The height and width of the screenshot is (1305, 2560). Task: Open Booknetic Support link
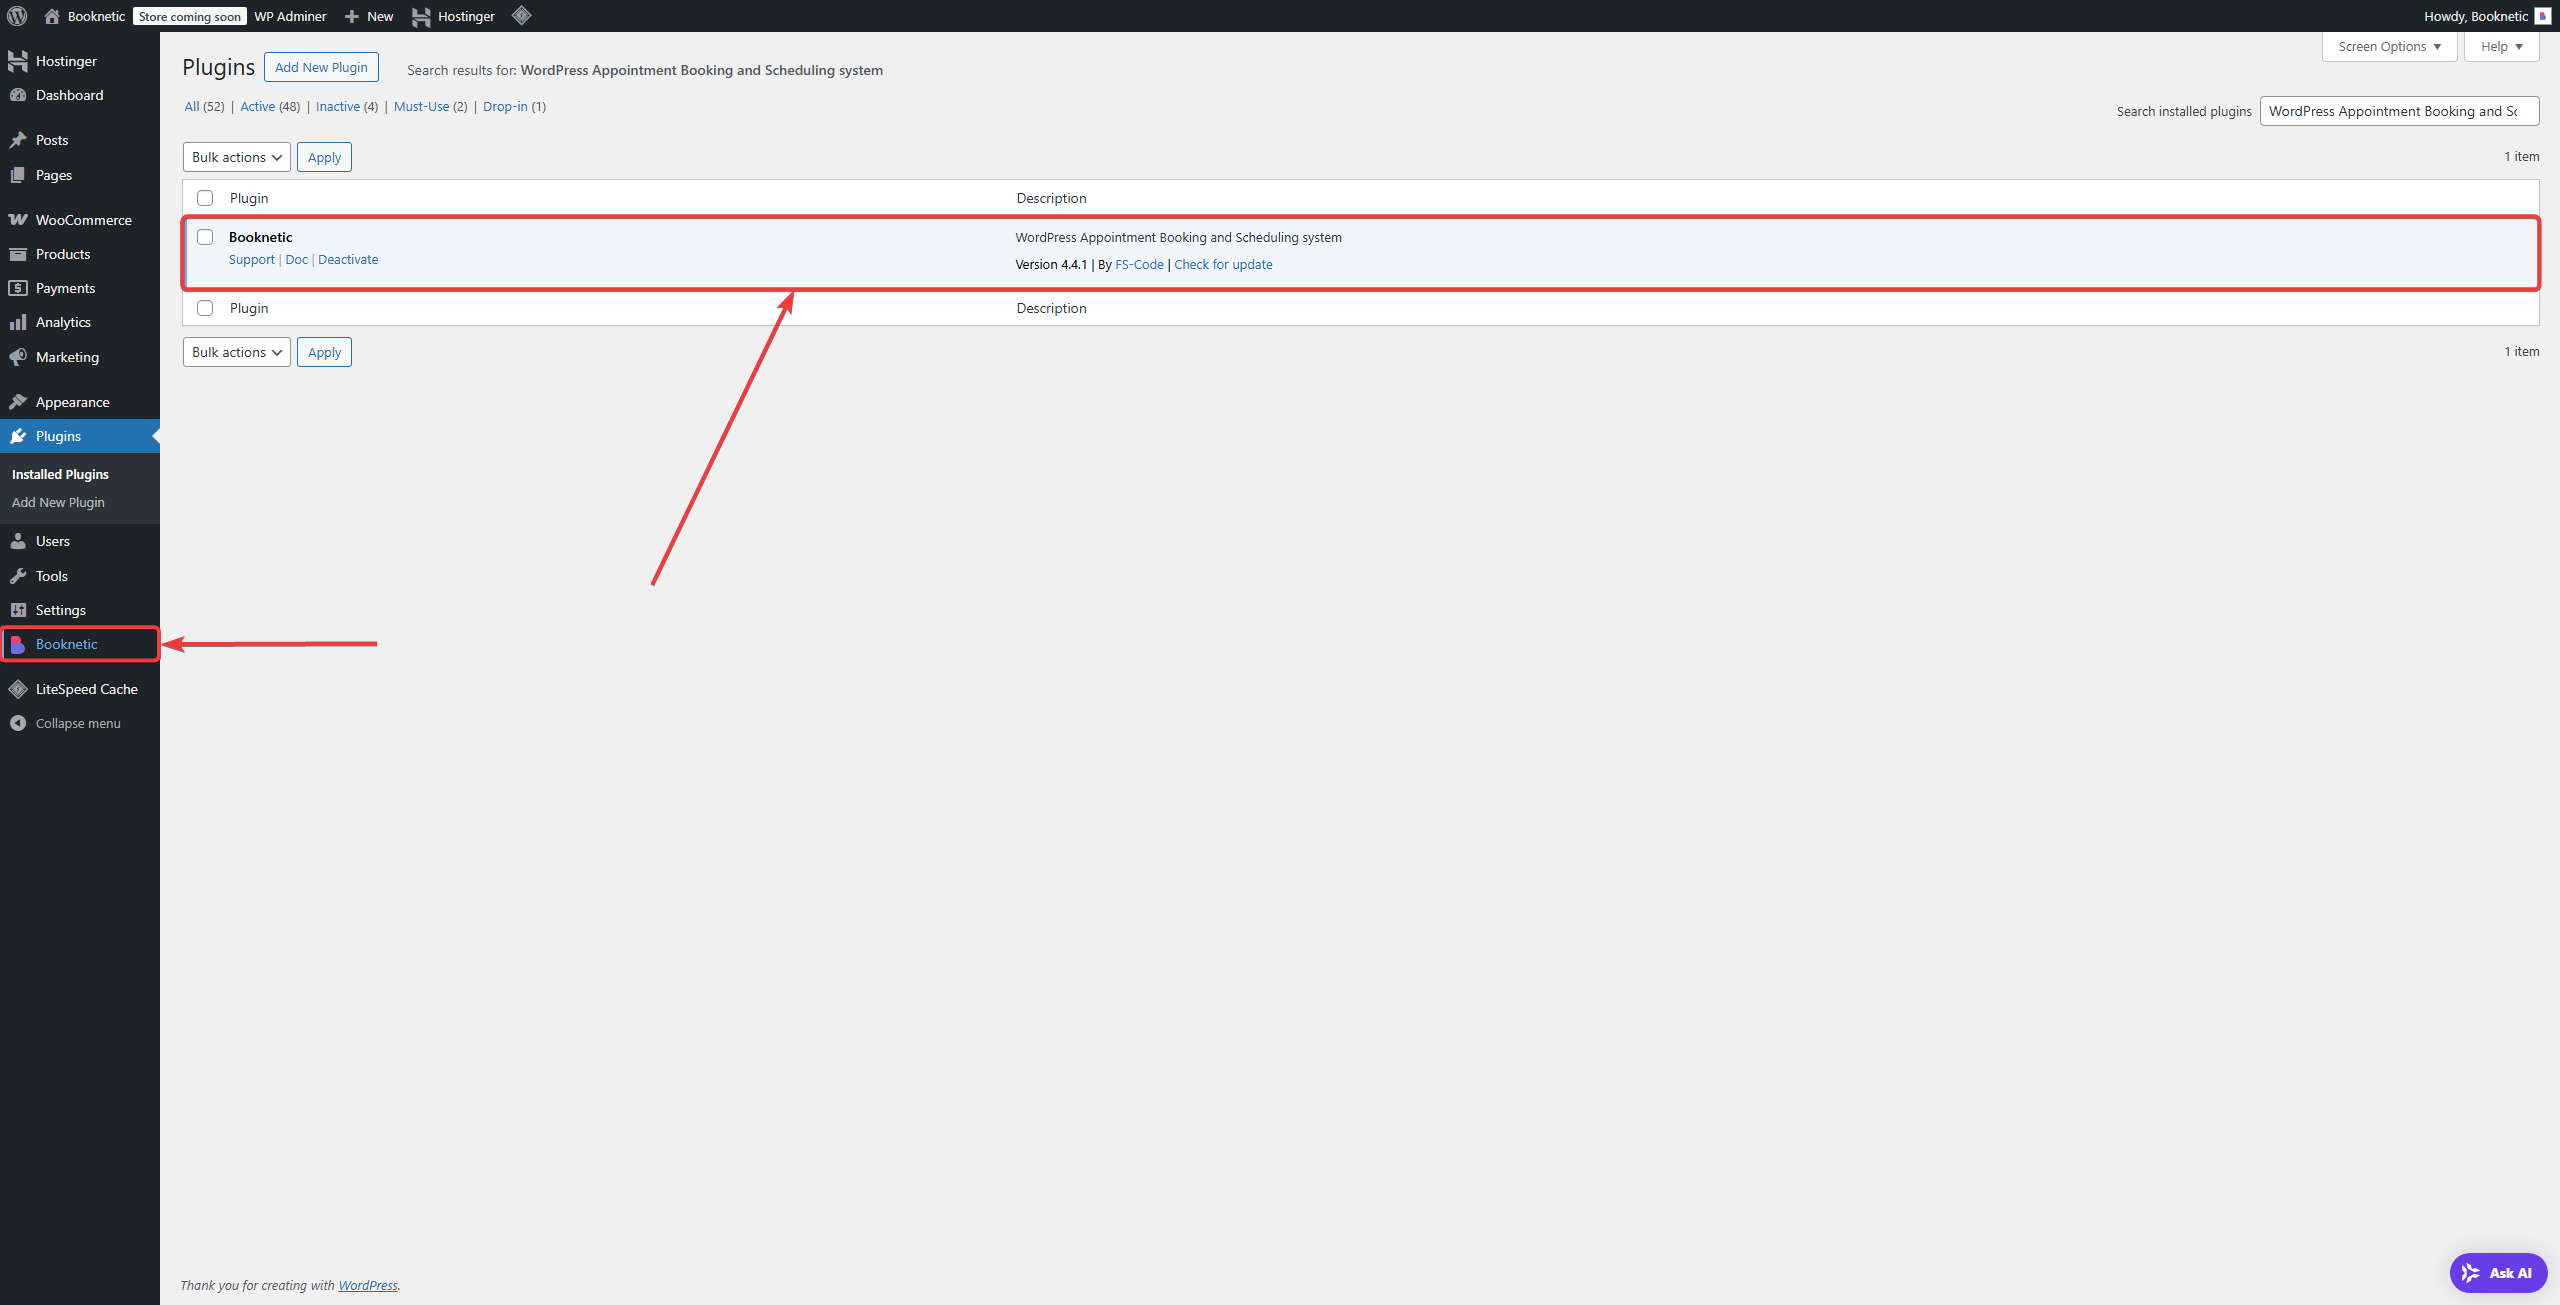(x=251, y=259)
